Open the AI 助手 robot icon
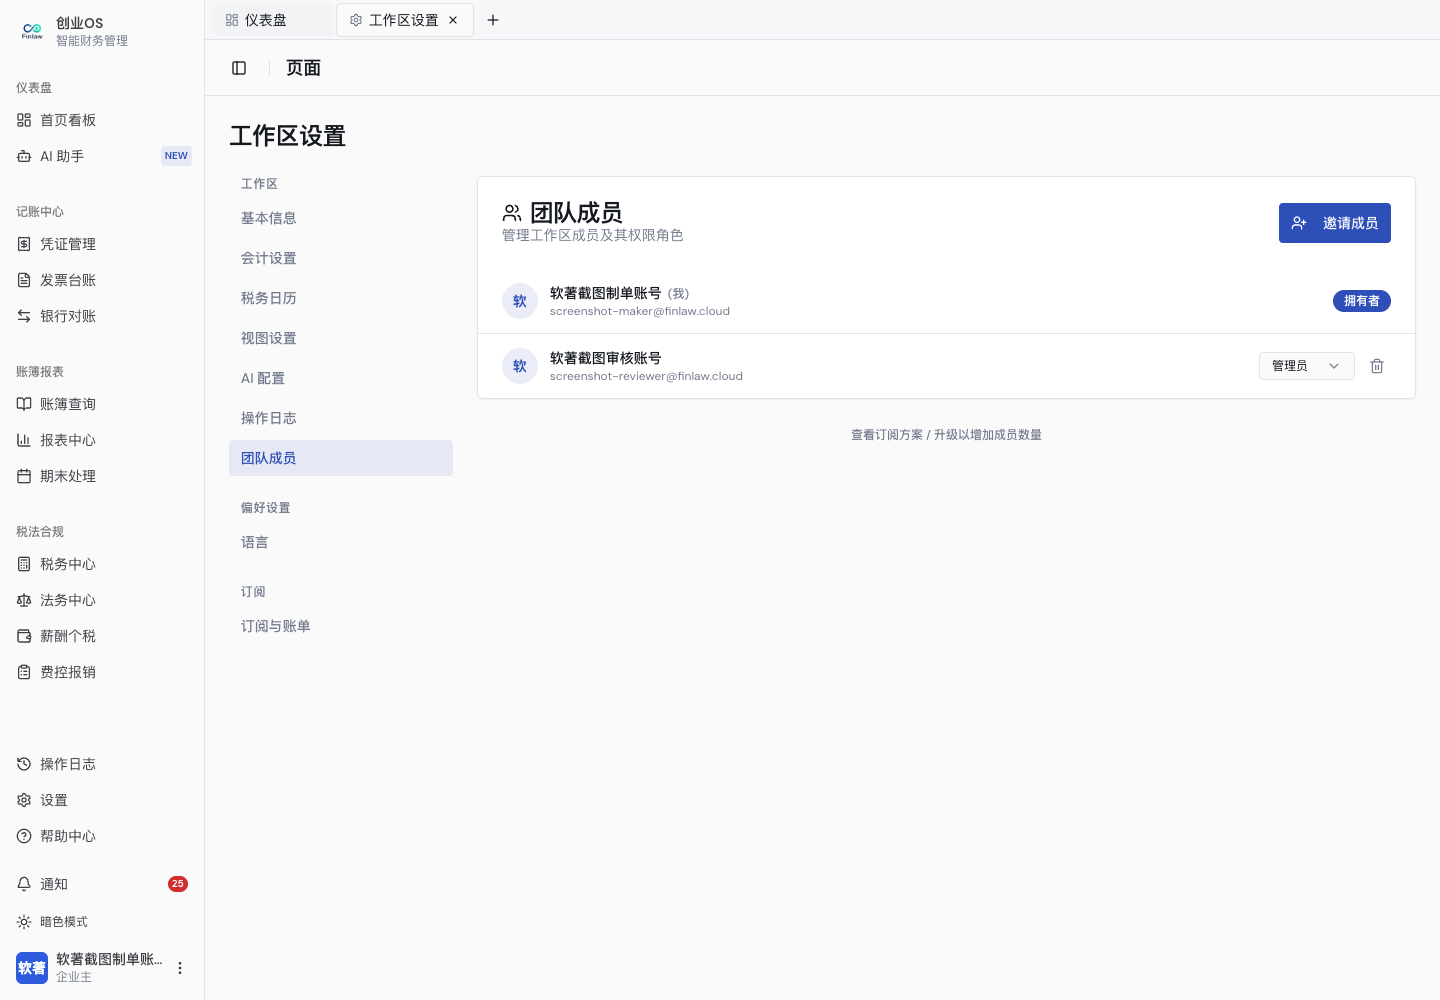Screen dimensions: 1440x1000 click(x=24, y=156)
